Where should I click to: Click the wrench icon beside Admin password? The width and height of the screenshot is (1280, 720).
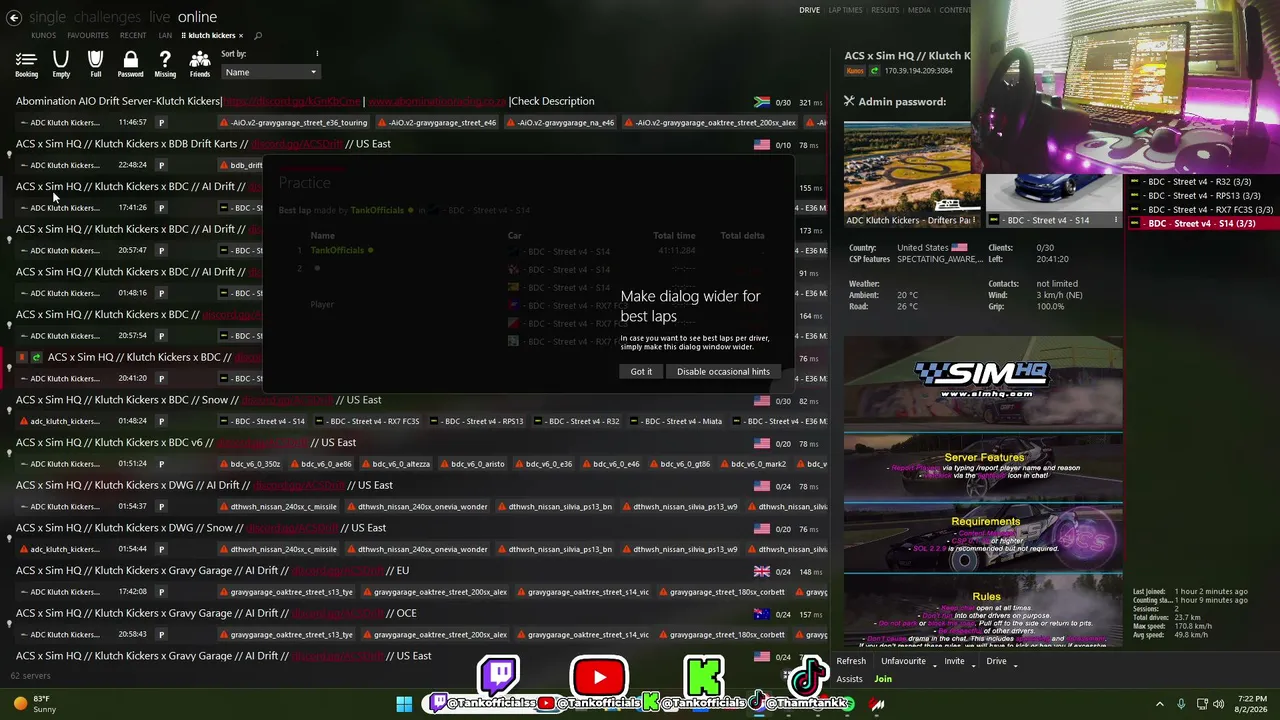tap(849, 101)
